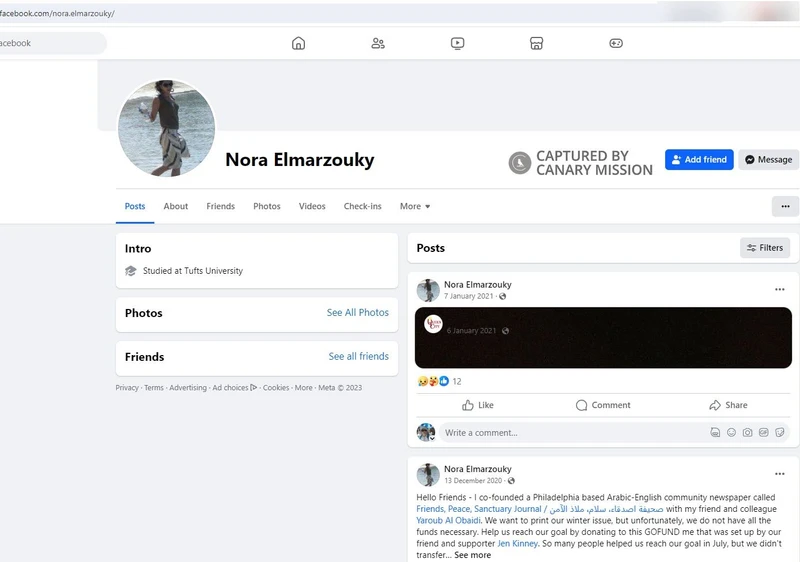Like the 7 January 2021 post
Screen dimensions: 800x562
click(x=478, y=405)
